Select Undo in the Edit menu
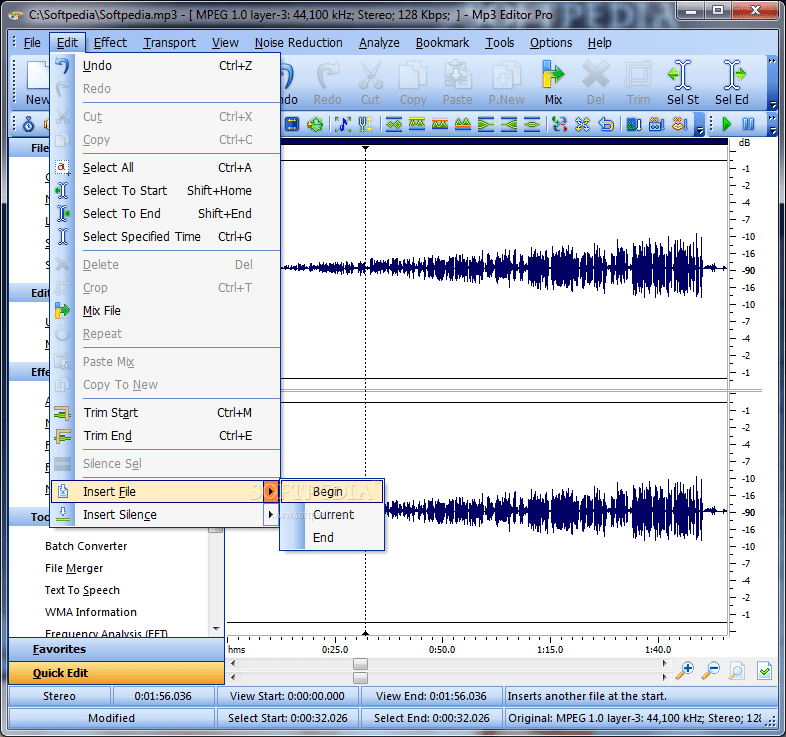The width and height of the screenshot is (786, 737). (165, 66)
